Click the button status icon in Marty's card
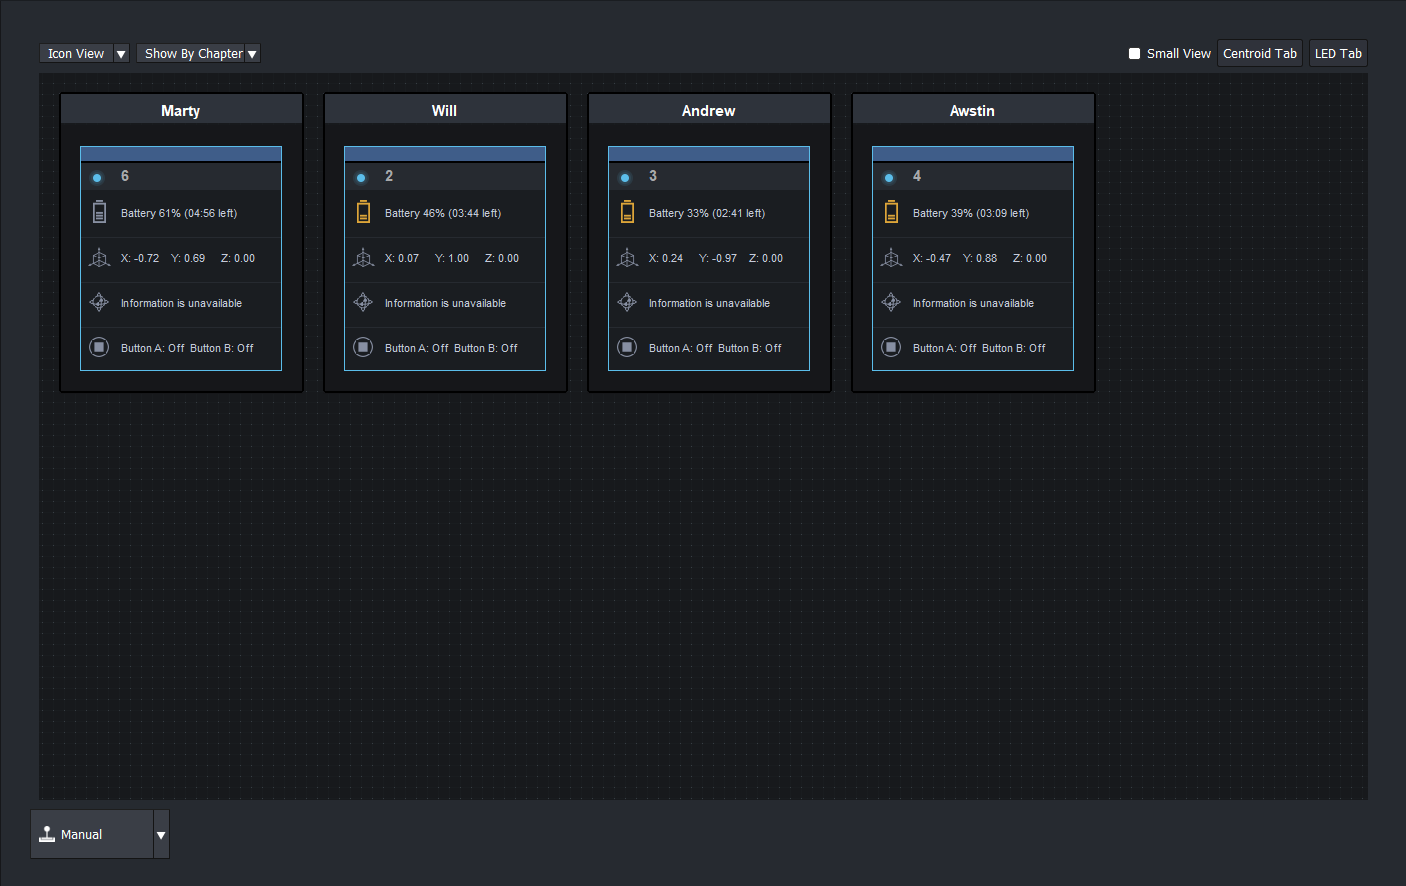 pyautogui.click(x=99, y=347)
